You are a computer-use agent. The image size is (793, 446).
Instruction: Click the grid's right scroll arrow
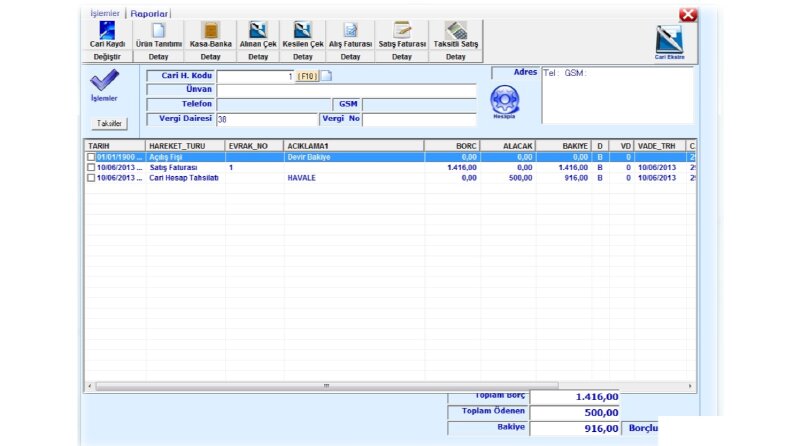(690, 386)
